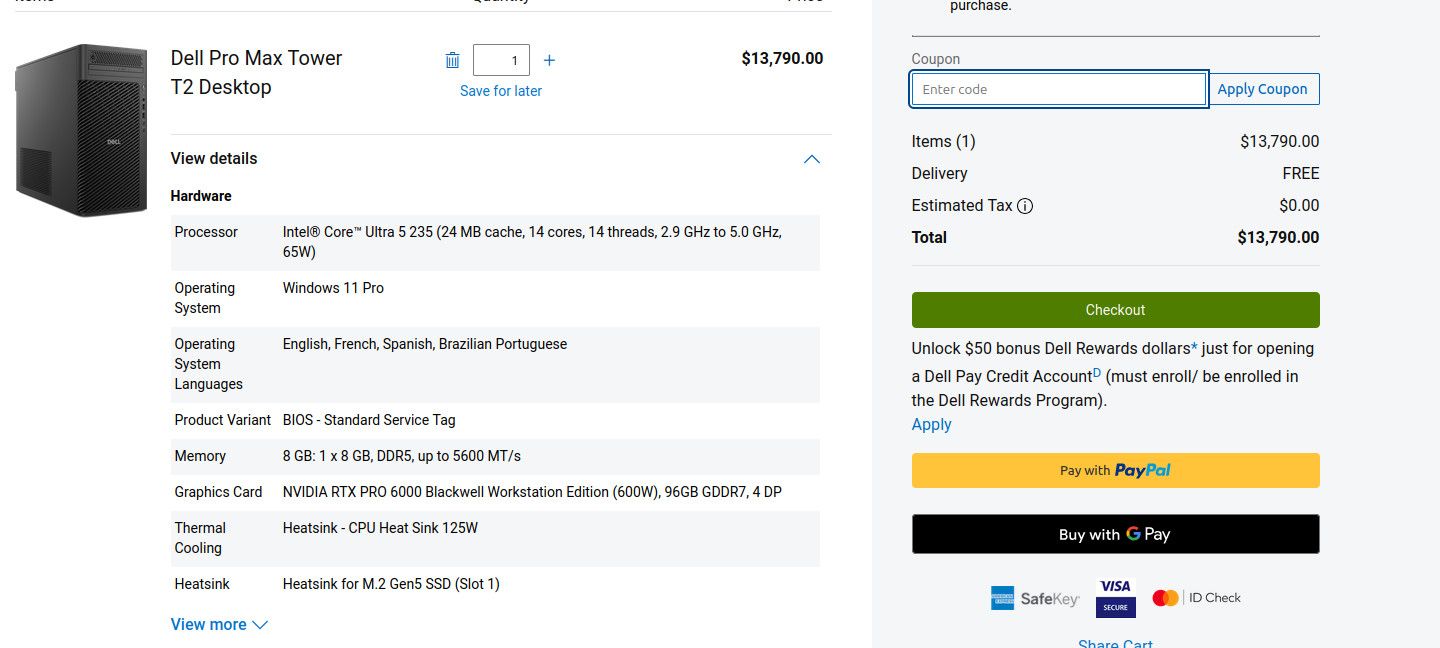The height and width of the screenshot is (648, 1440).
Task: Click the Thermal Cooling label
Action: point(200,538)
